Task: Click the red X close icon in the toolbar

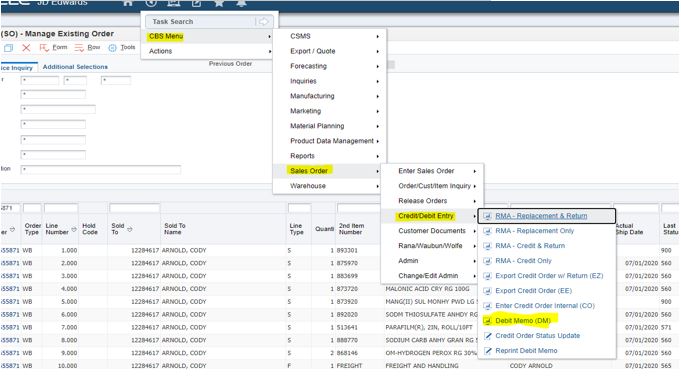Action: tap(26, 48)
